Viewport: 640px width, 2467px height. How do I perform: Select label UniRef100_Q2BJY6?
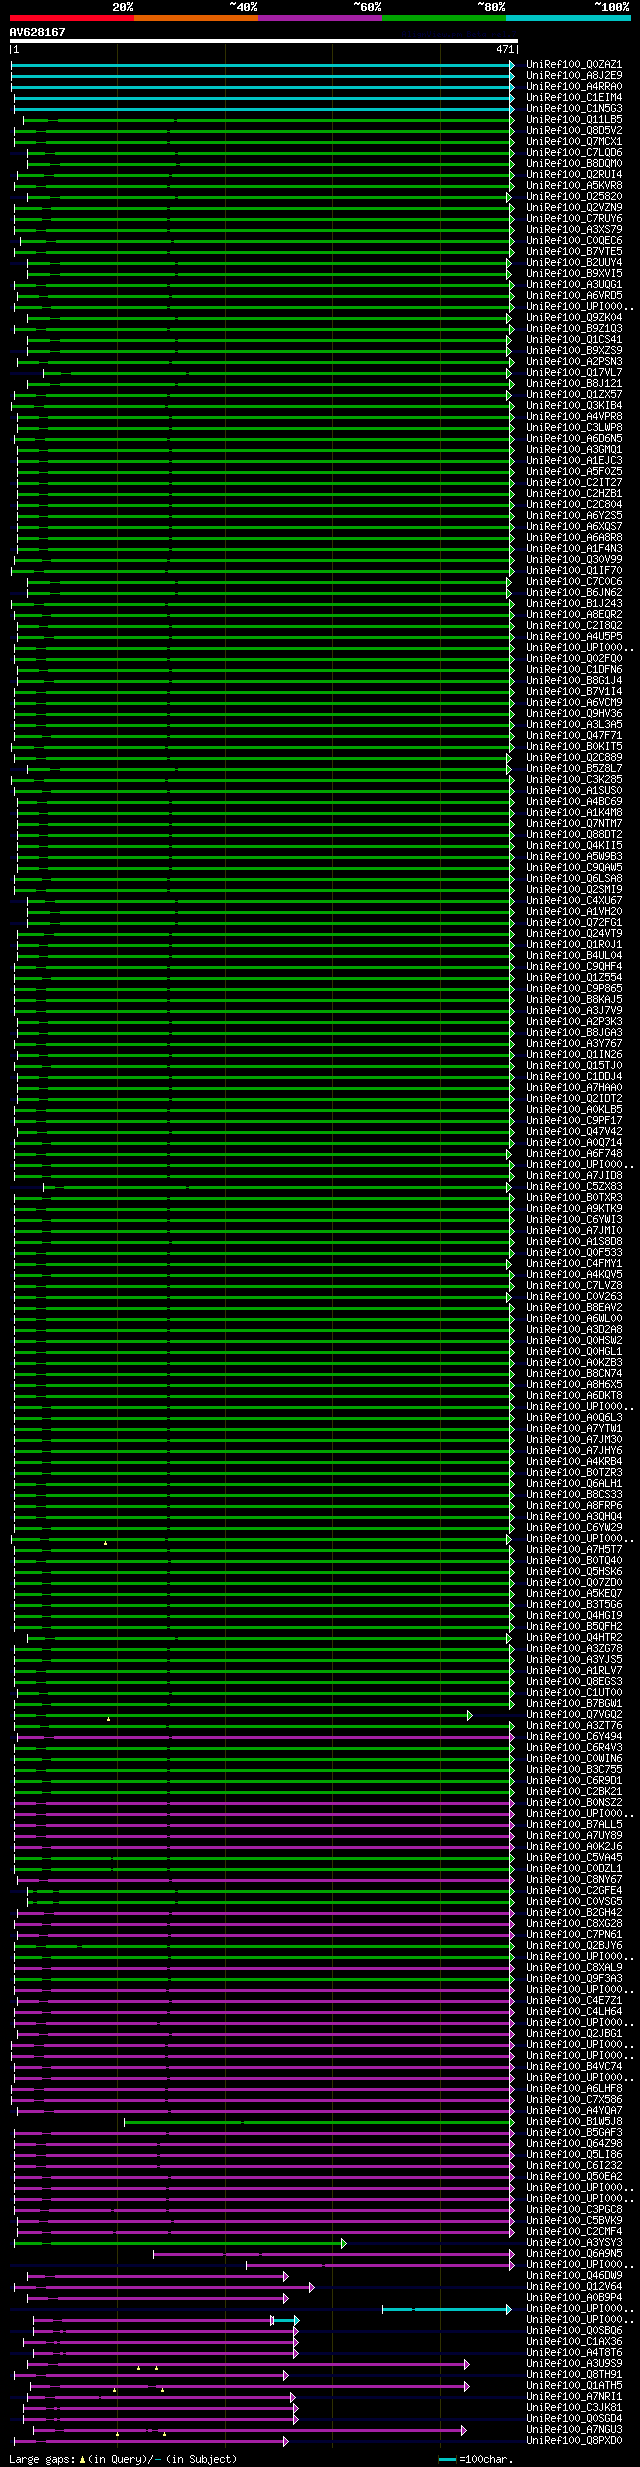(x=574, y=1946)
